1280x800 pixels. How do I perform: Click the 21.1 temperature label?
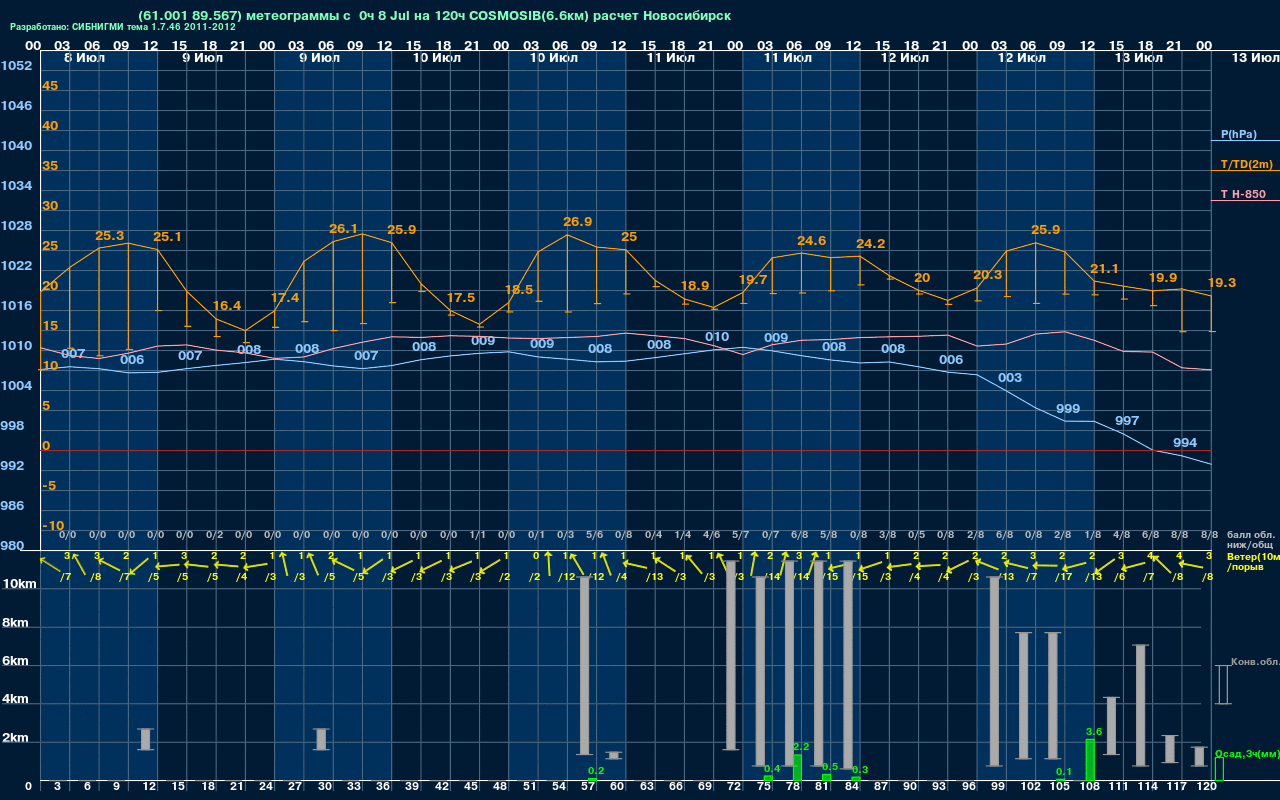[1105, 269]
